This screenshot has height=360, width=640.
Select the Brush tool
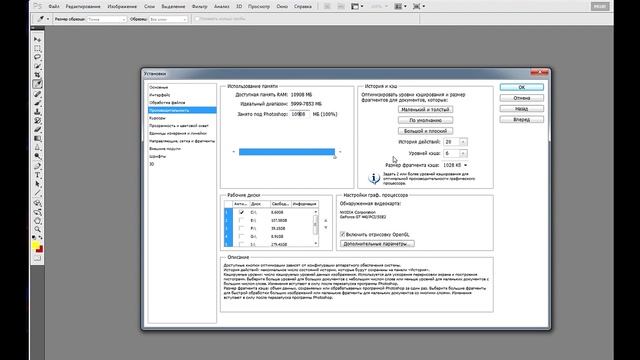pyautogui.click(x=37, y=103)
